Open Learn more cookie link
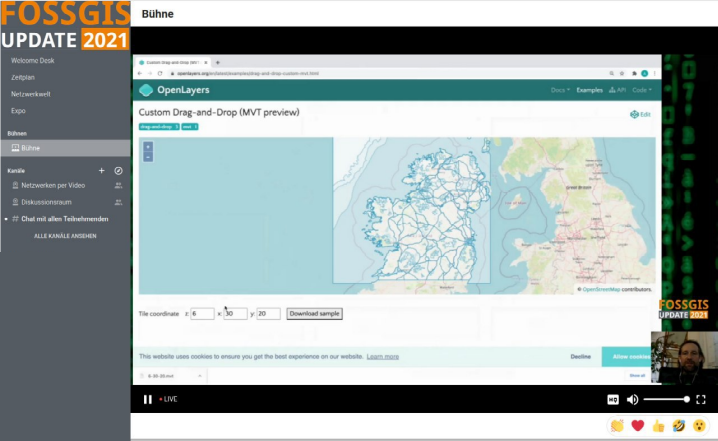This screenshot has height=441, width=718. pos(382,357)
